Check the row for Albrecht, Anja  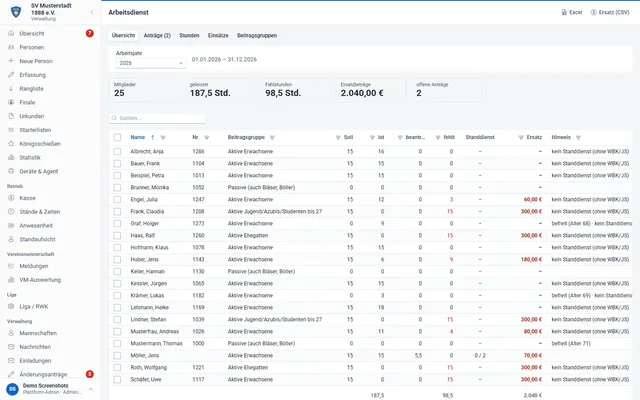[117, 151]
